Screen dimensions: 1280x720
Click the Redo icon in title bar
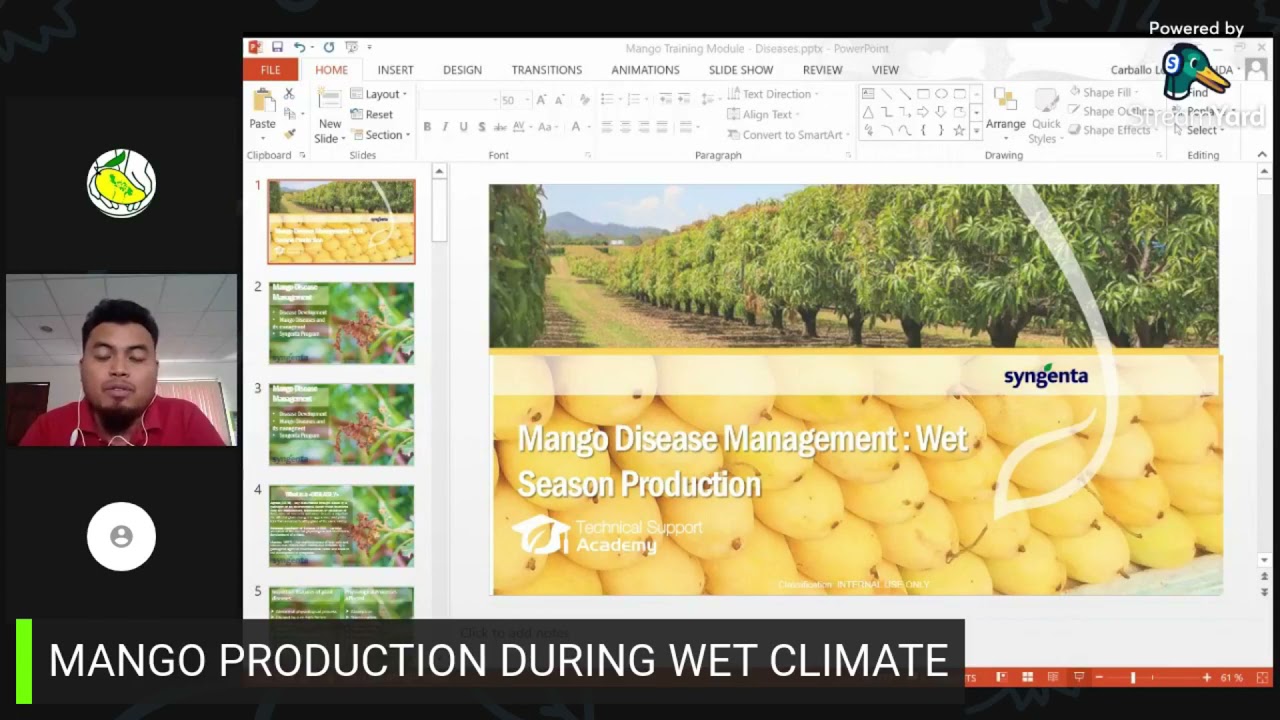coord(329,47)
